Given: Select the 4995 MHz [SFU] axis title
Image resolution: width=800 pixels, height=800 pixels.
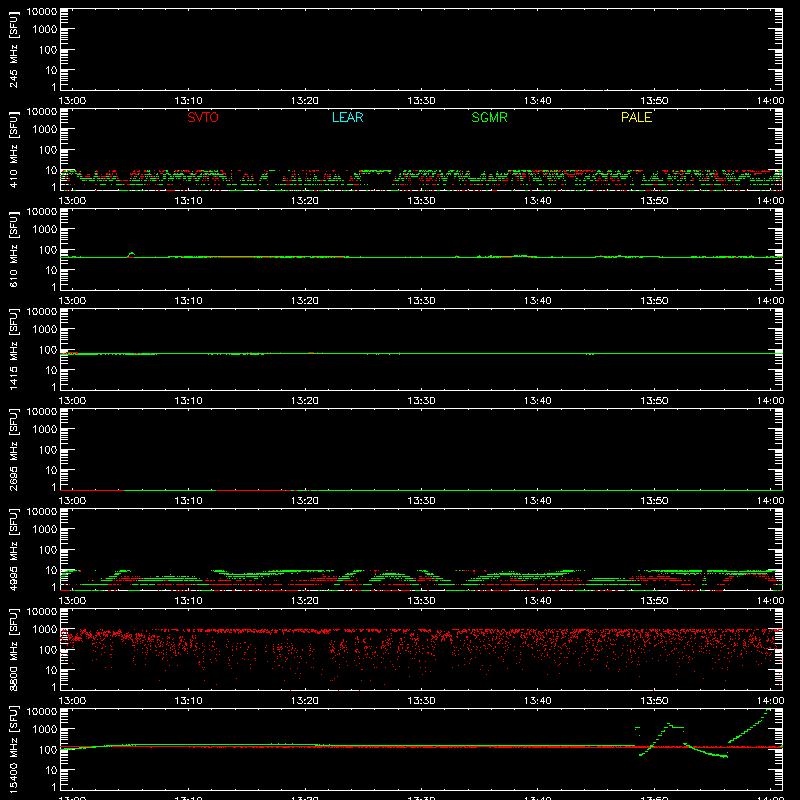Looking at the screenshot, I should pyautogui.click(x=13, y=549).
